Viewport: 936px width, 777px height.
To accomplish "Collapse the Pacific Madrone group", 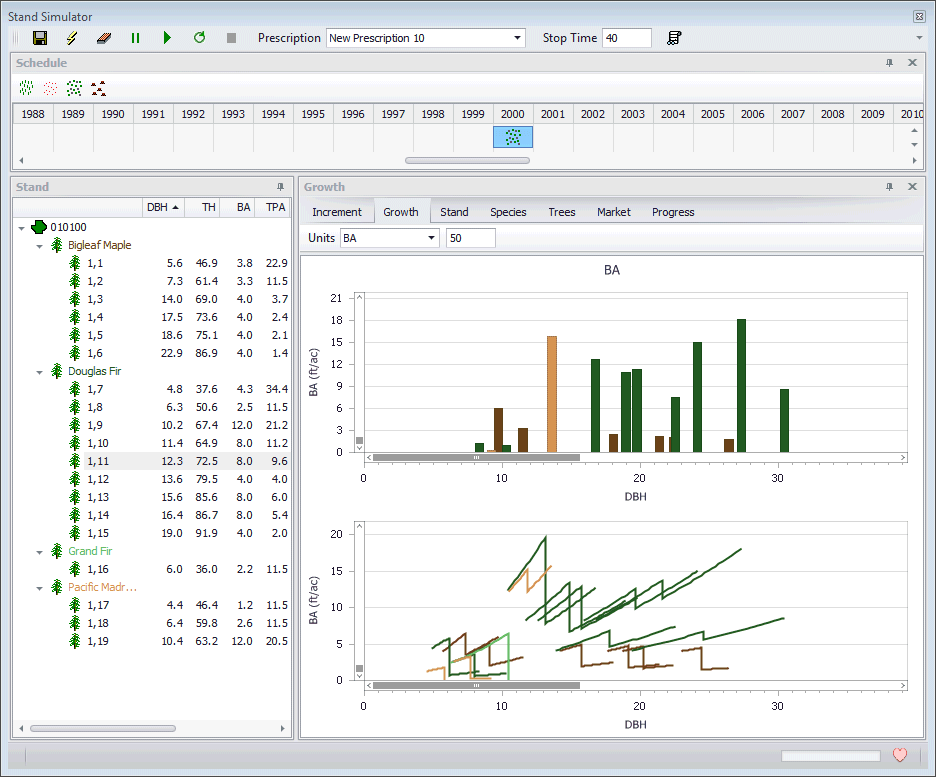I will coord(39,588).
